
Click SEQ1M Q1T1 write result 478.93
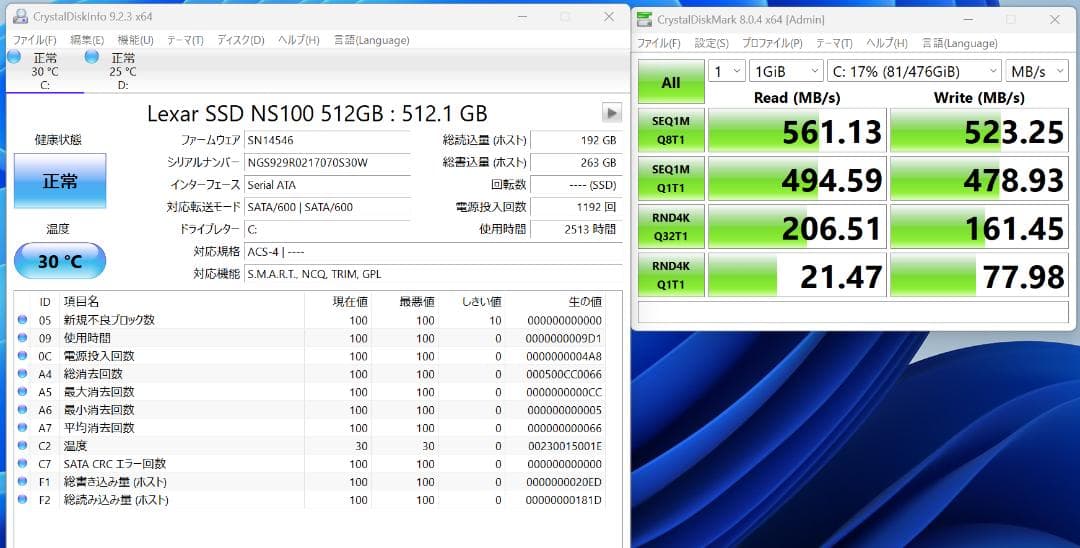979,179
